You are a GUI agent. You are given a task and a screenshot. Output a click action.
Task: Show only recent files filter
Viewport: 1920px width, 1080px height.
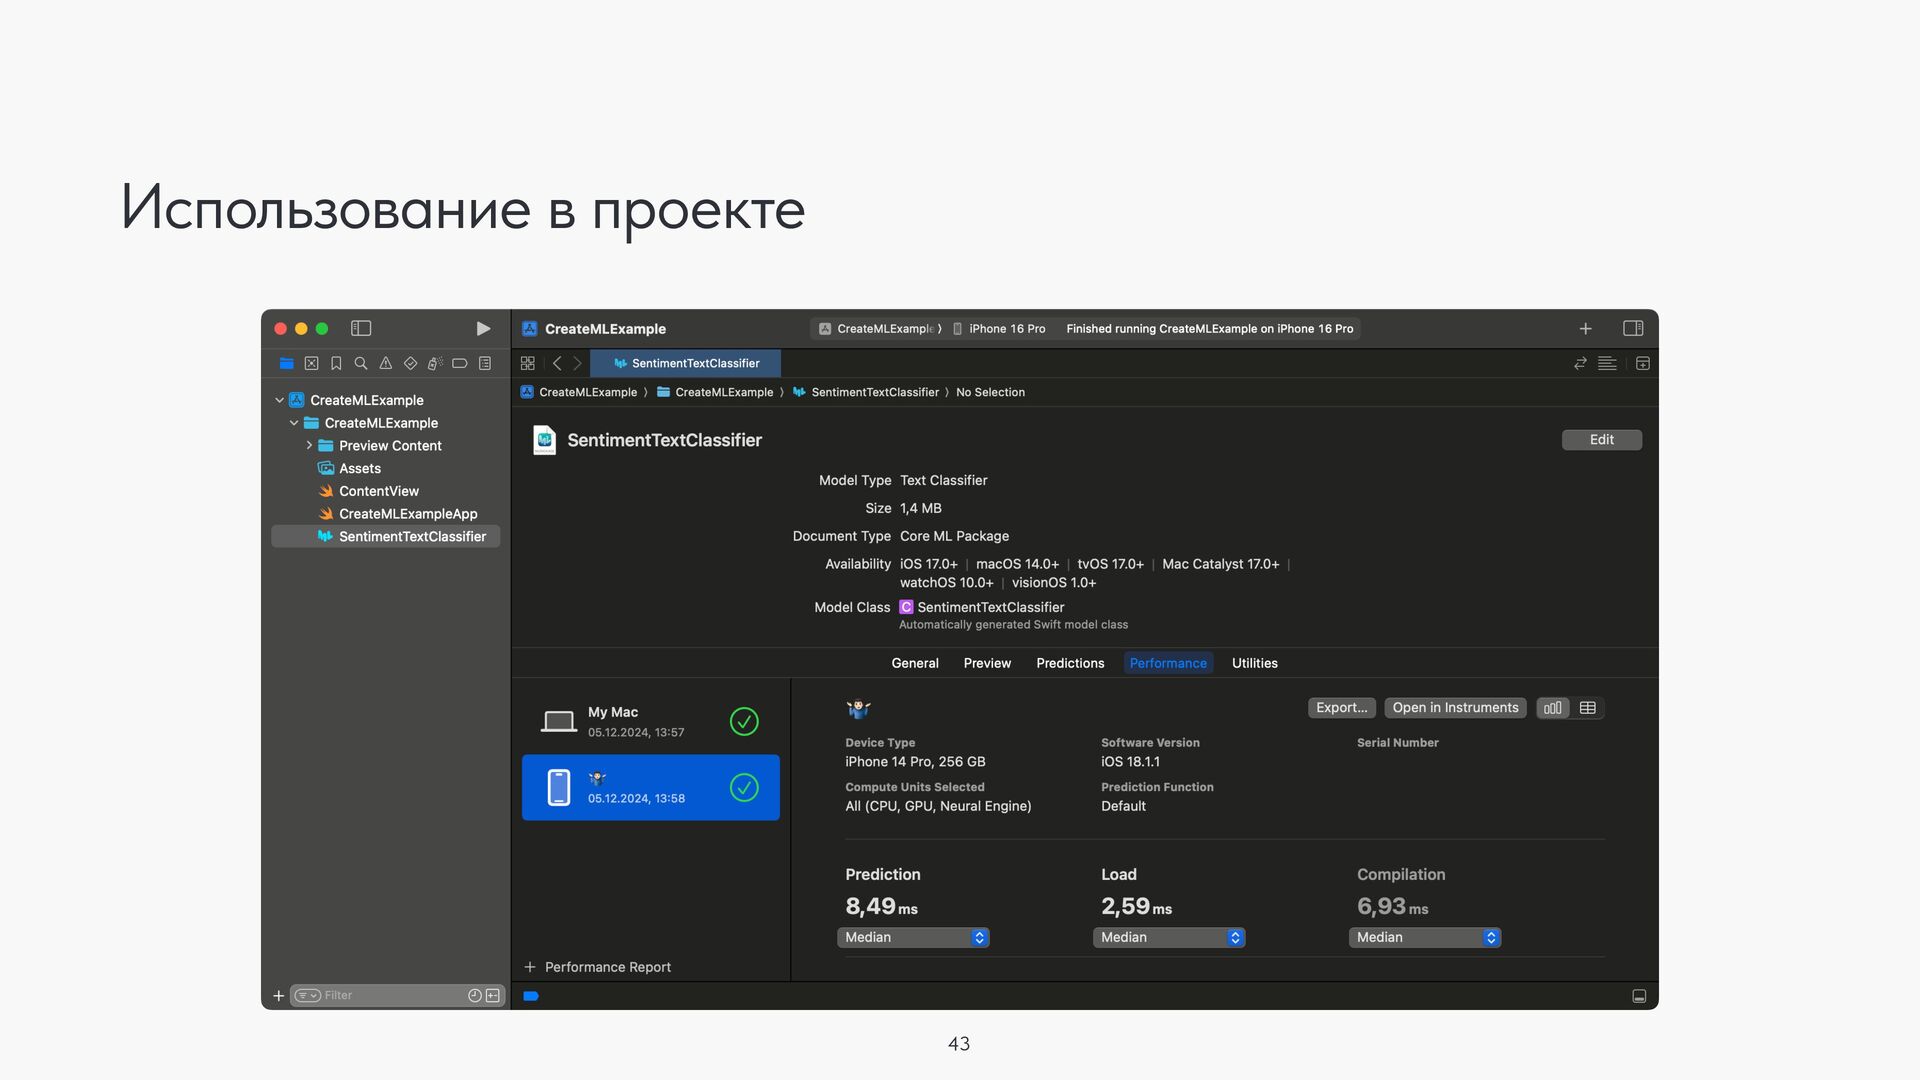coord(475,995)
